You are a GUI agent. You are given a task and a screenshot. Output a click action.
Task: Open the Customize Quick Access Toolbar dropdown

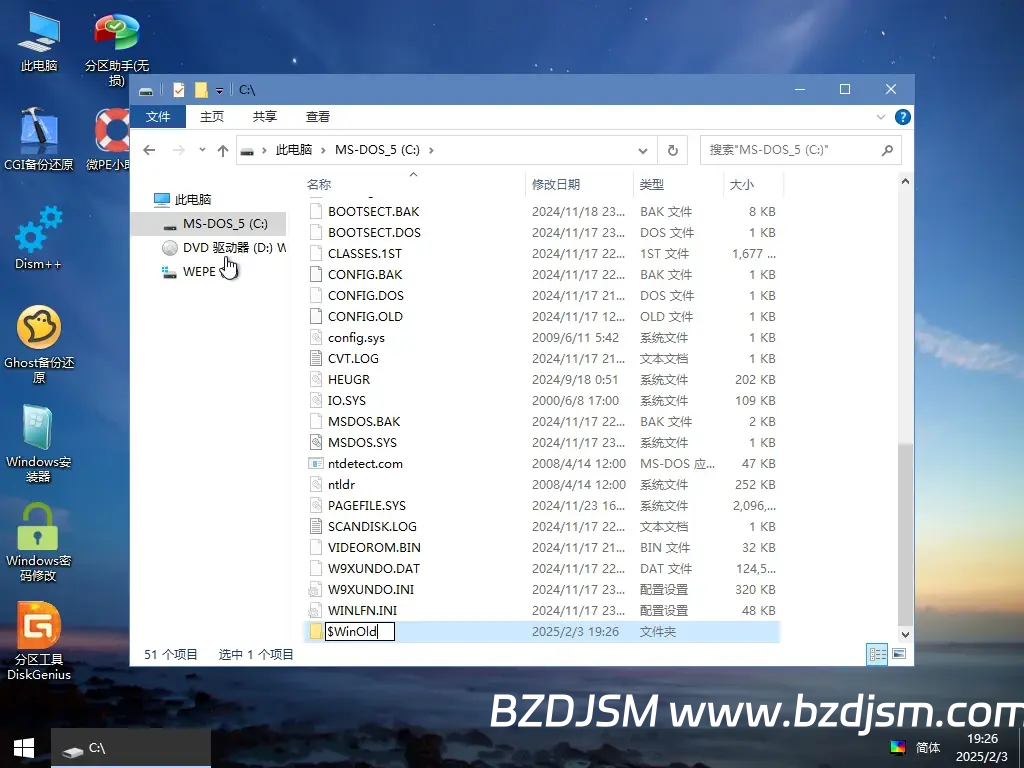[219, 90]
